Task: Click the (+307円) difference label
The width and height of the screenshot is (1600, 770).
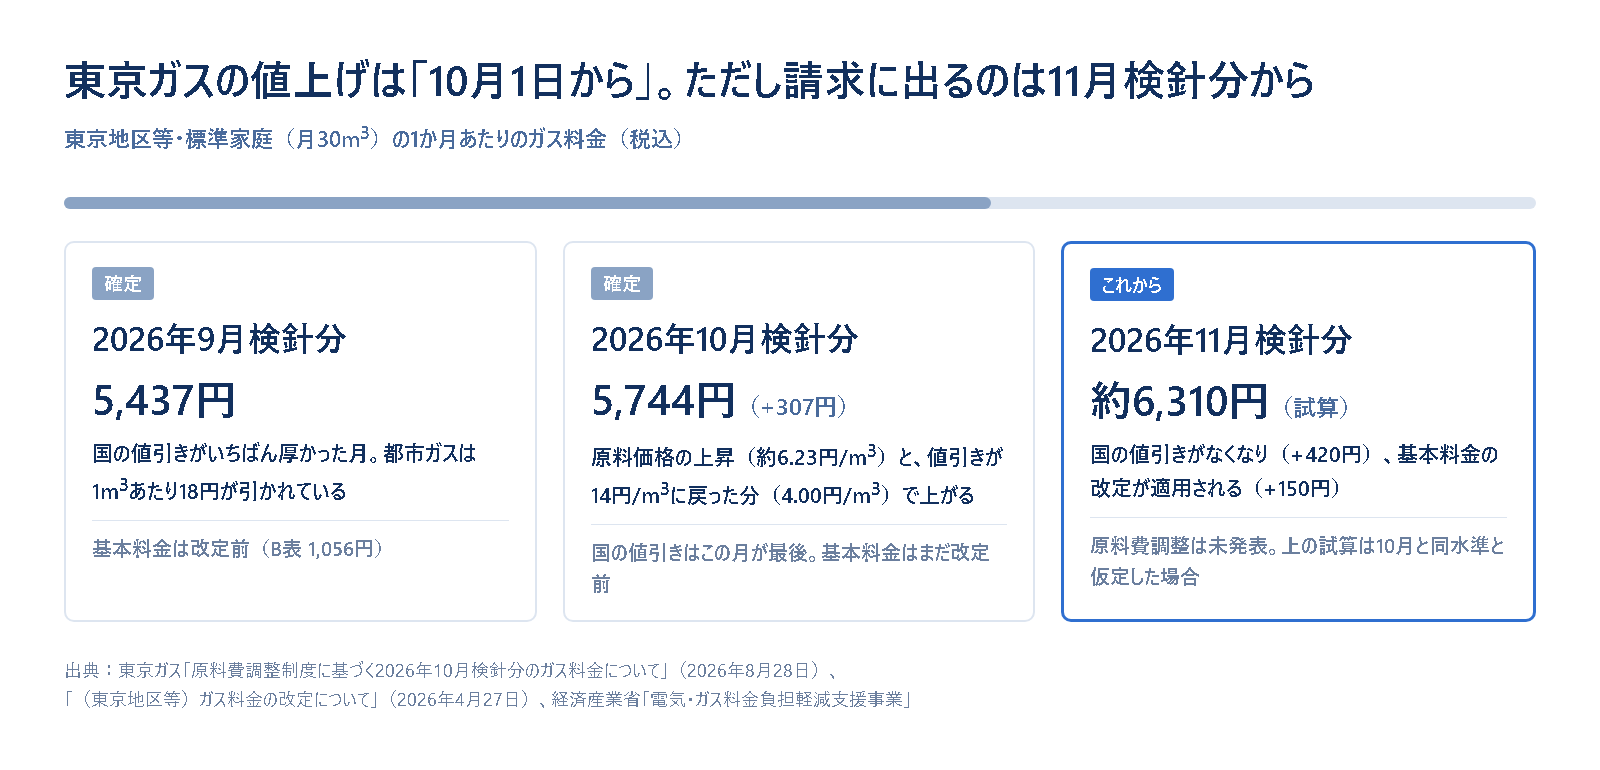Action: coord(799,406)
